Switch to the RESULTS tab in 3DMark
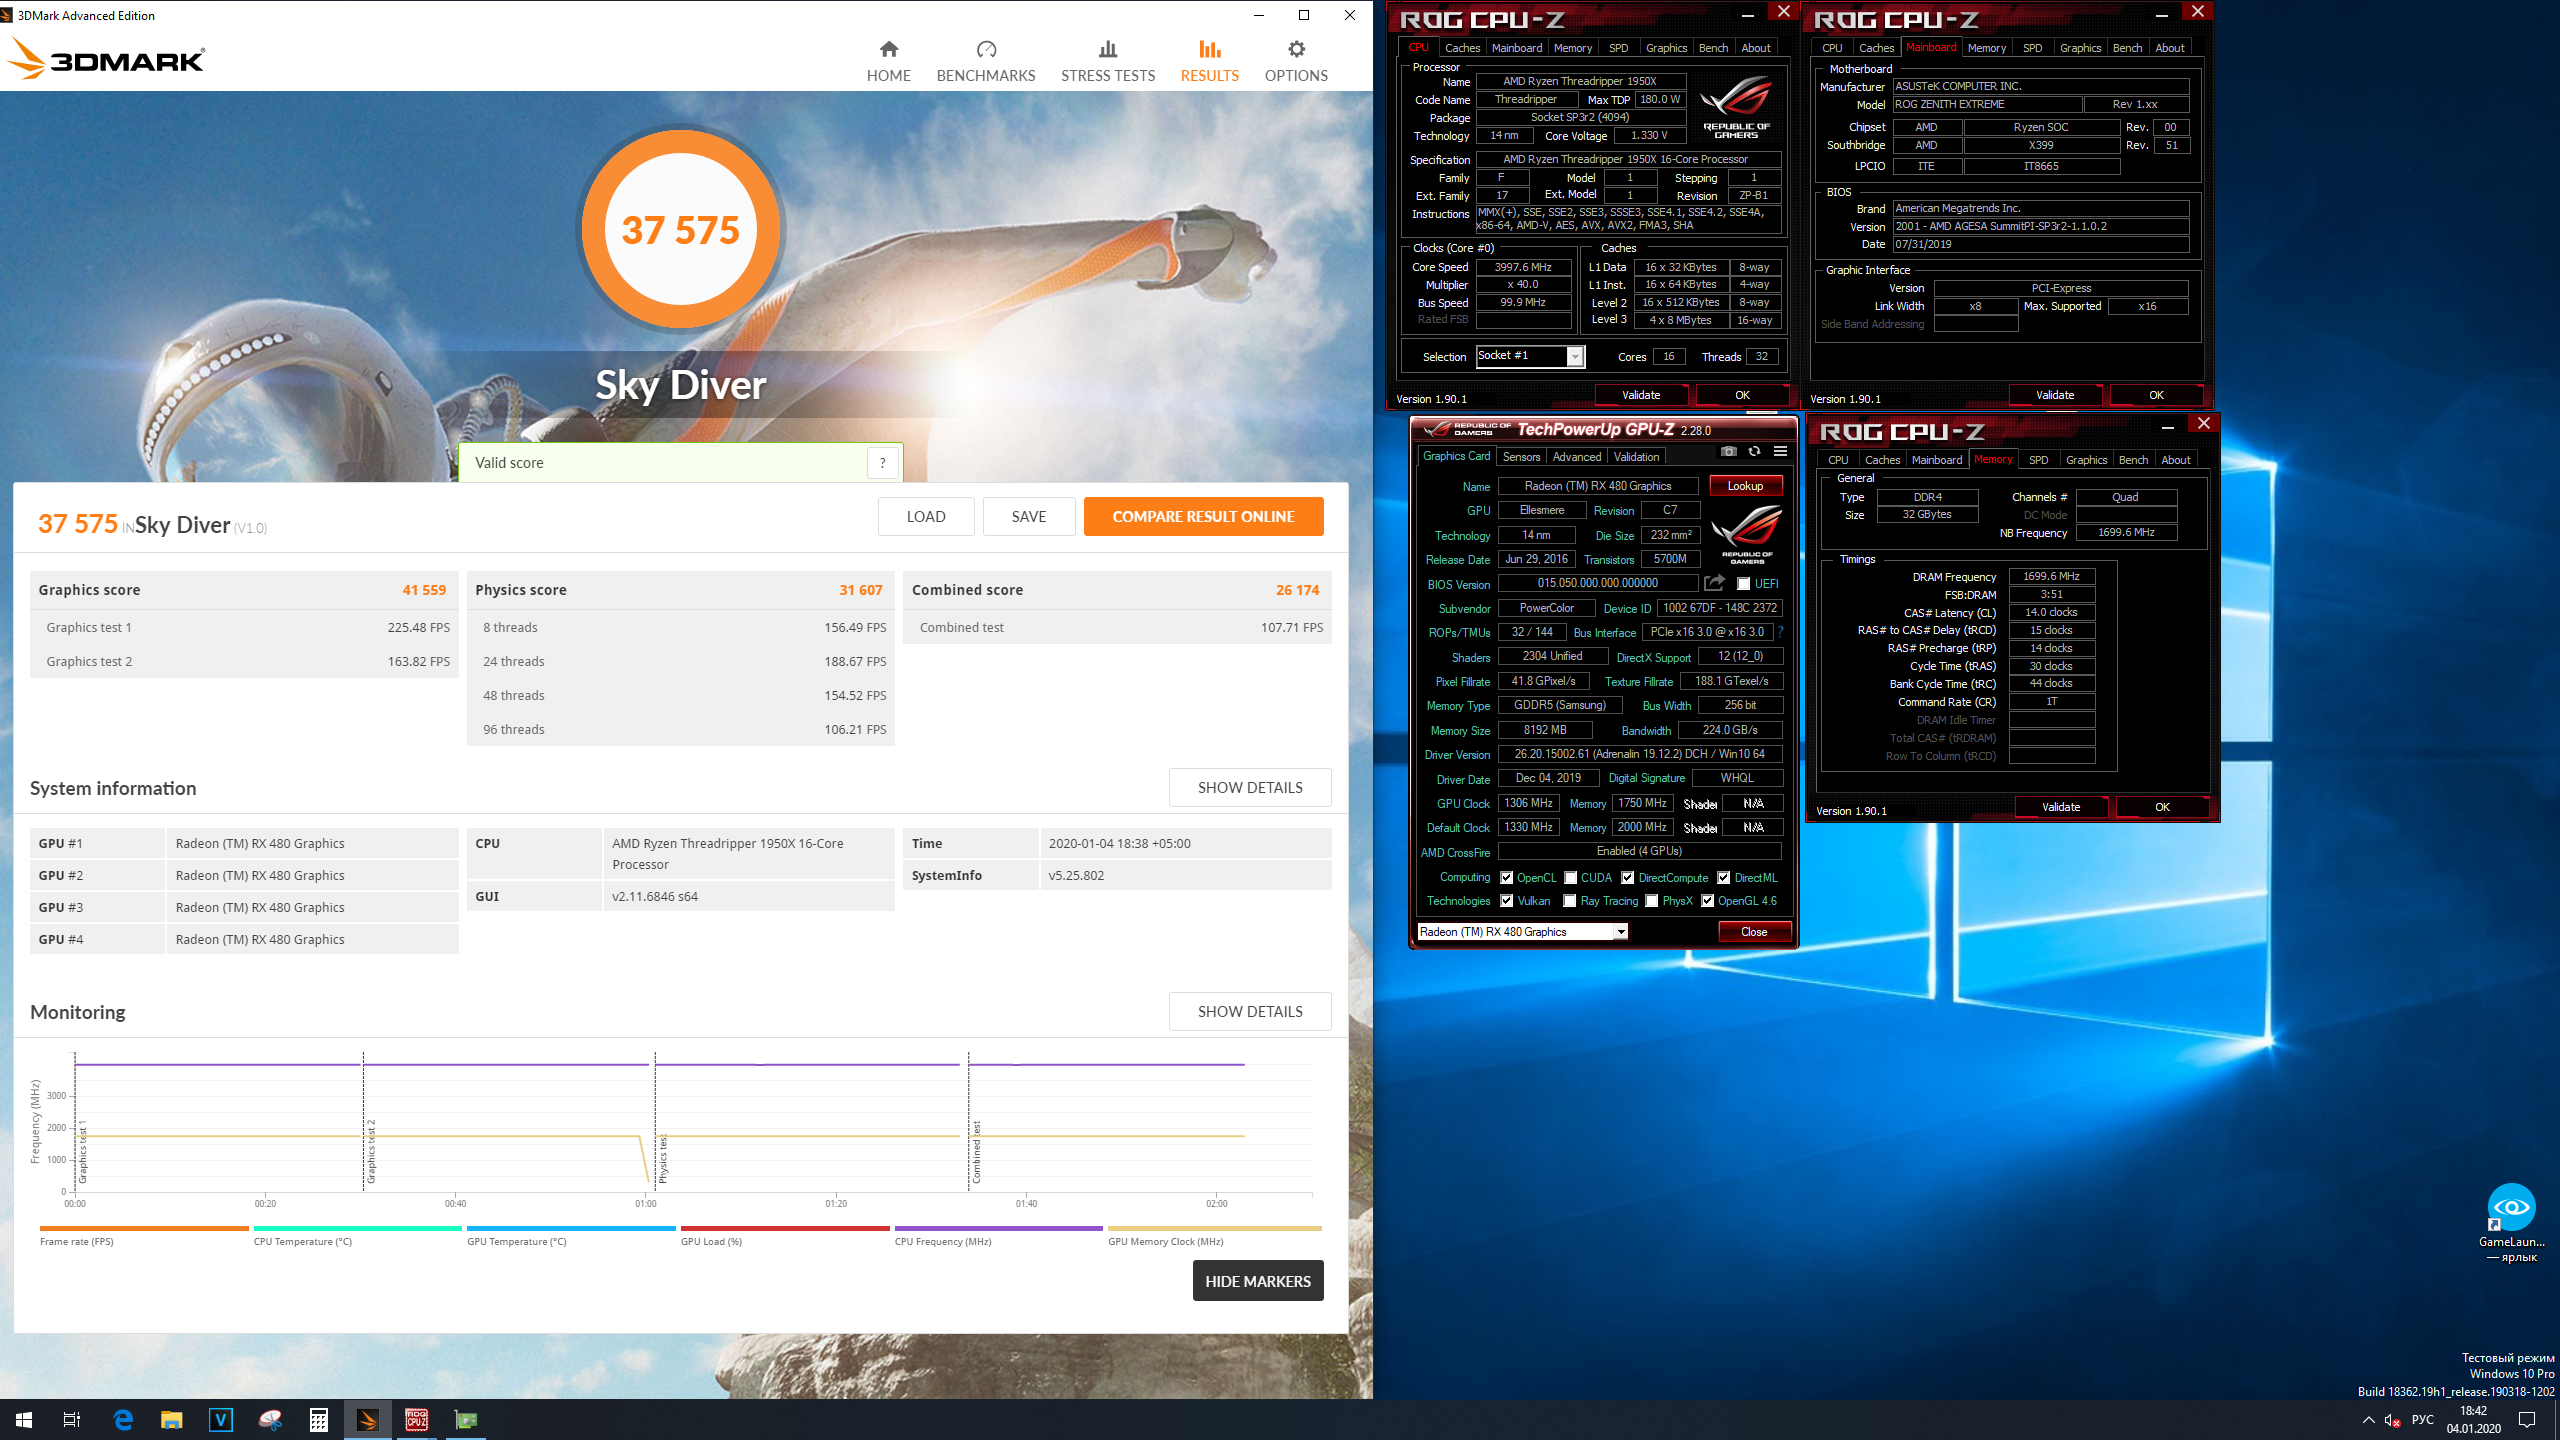The image size is (2560, 1440). [1209, 62]
